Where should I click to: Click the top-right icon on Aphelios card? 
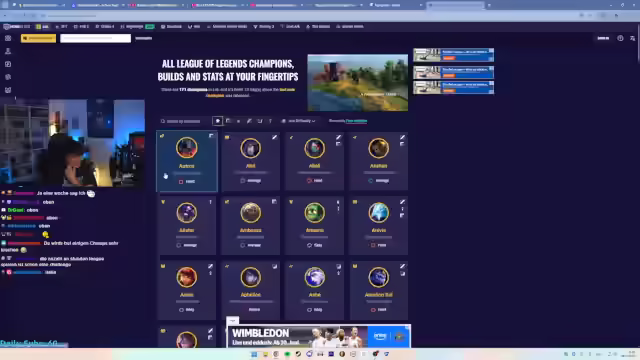(x=274, y=266)
